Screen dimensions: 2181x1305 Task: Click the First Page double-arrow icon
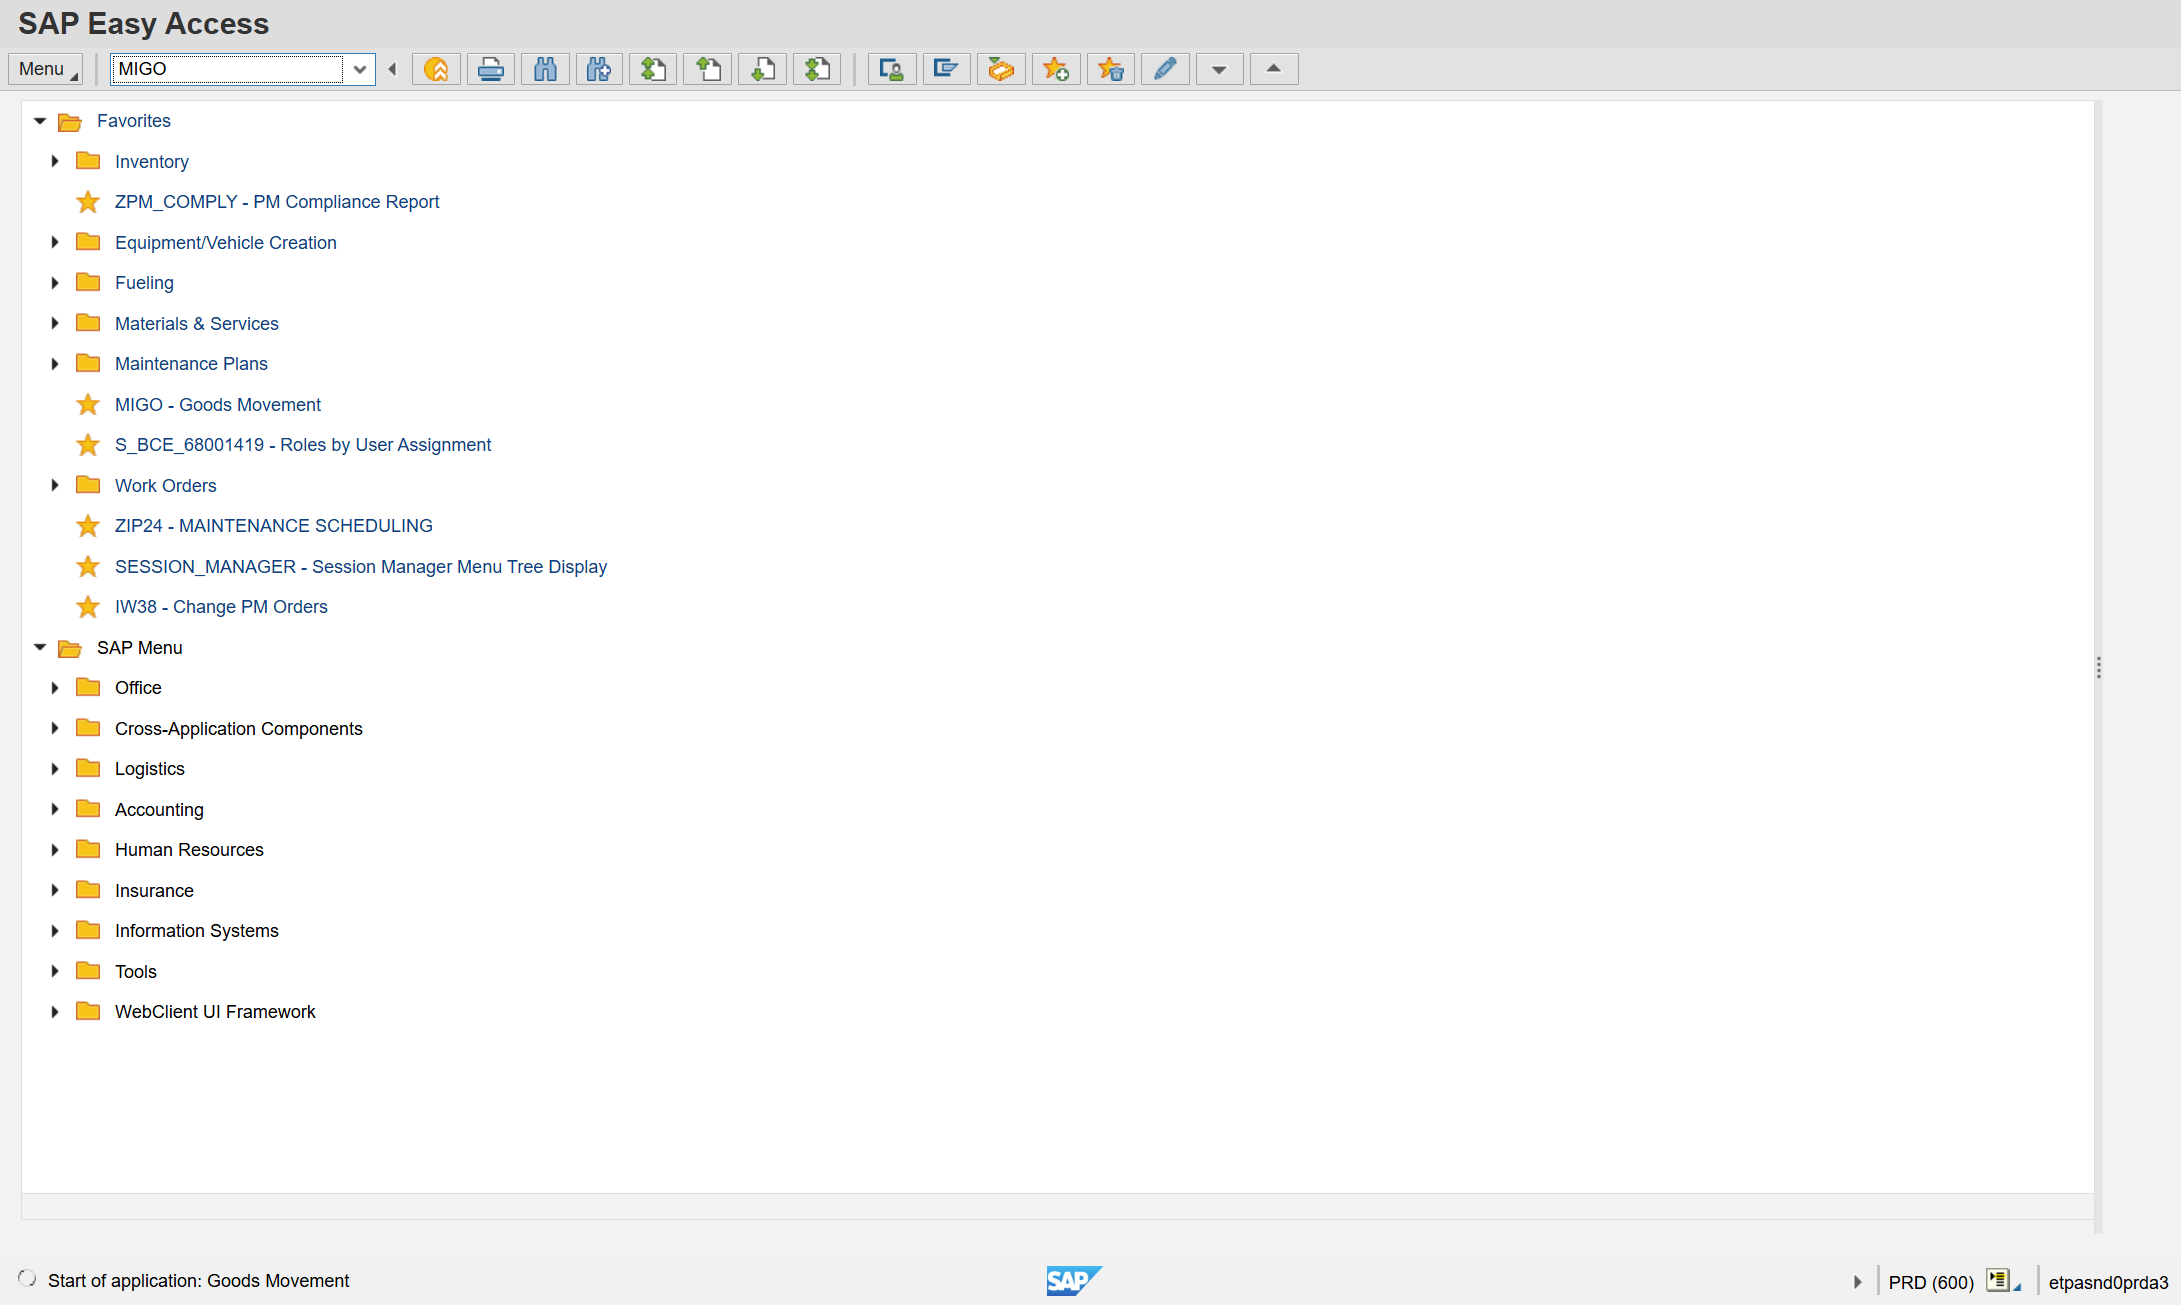653,69
